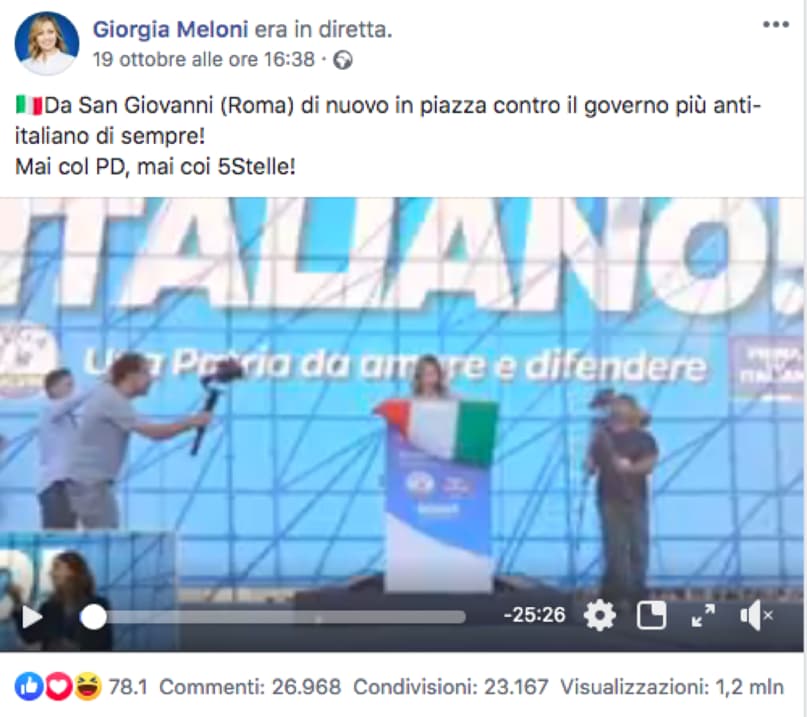Viewport: 807px width, 717px height.
Task: Click the Haha laughing reaction icon
Action: pos(88,687)
